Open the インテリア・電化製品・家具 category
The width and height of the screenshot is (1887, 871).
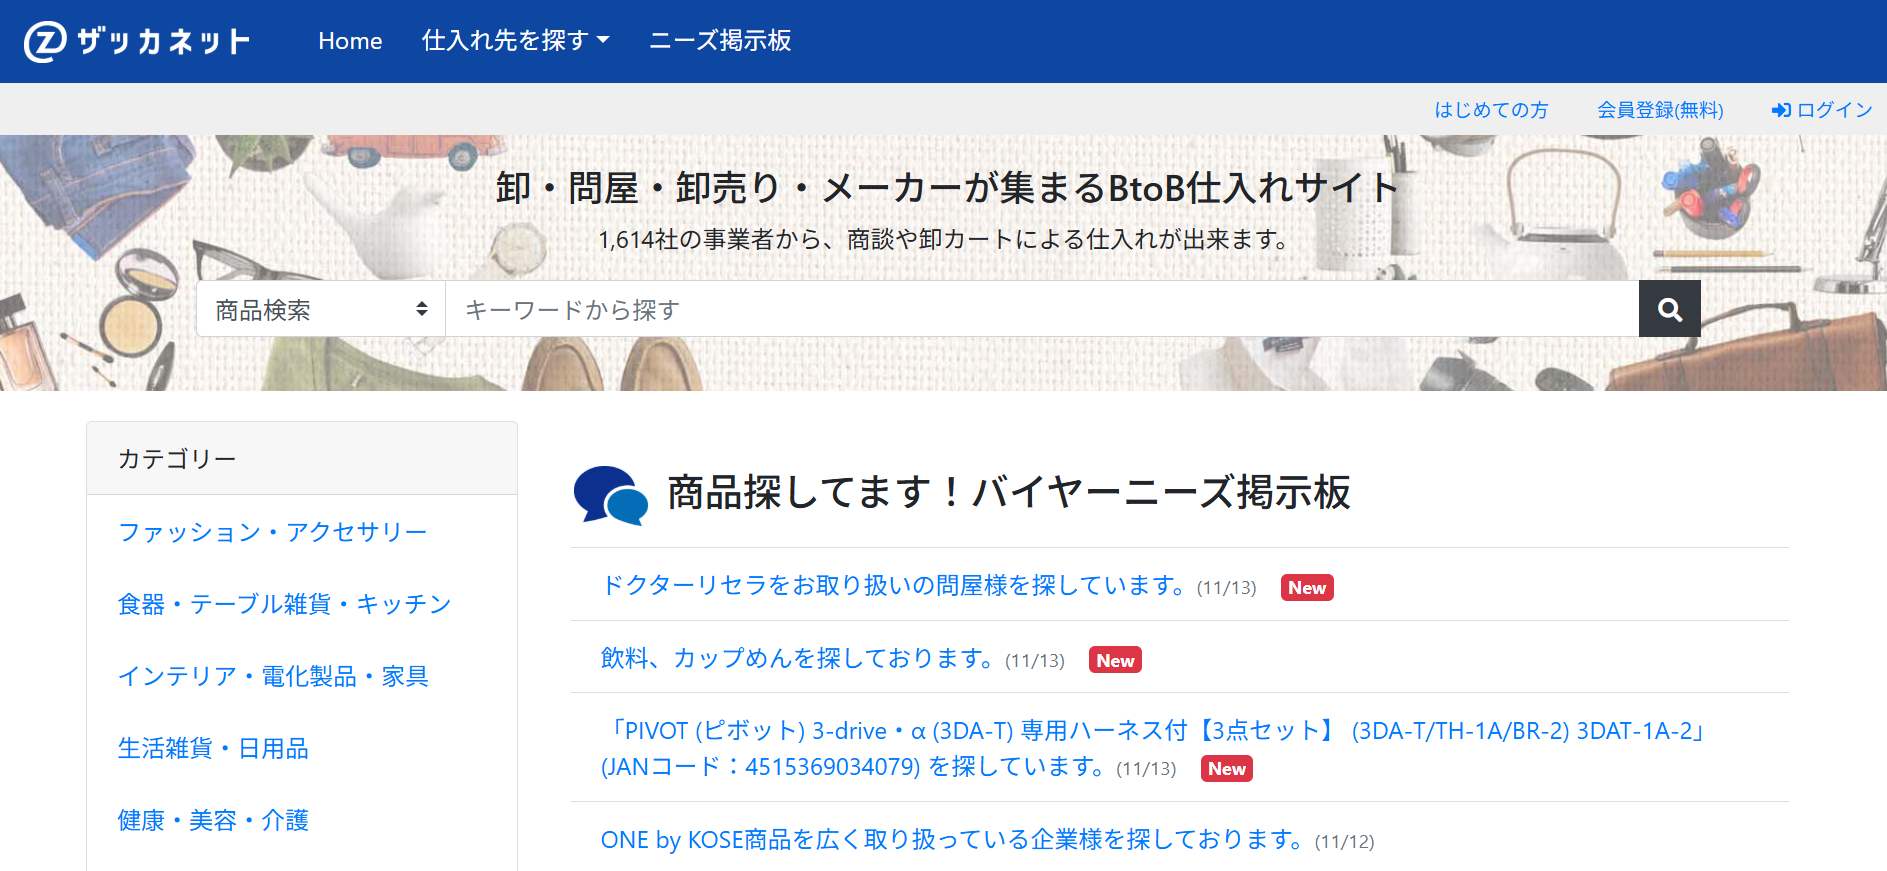point(273,676)
